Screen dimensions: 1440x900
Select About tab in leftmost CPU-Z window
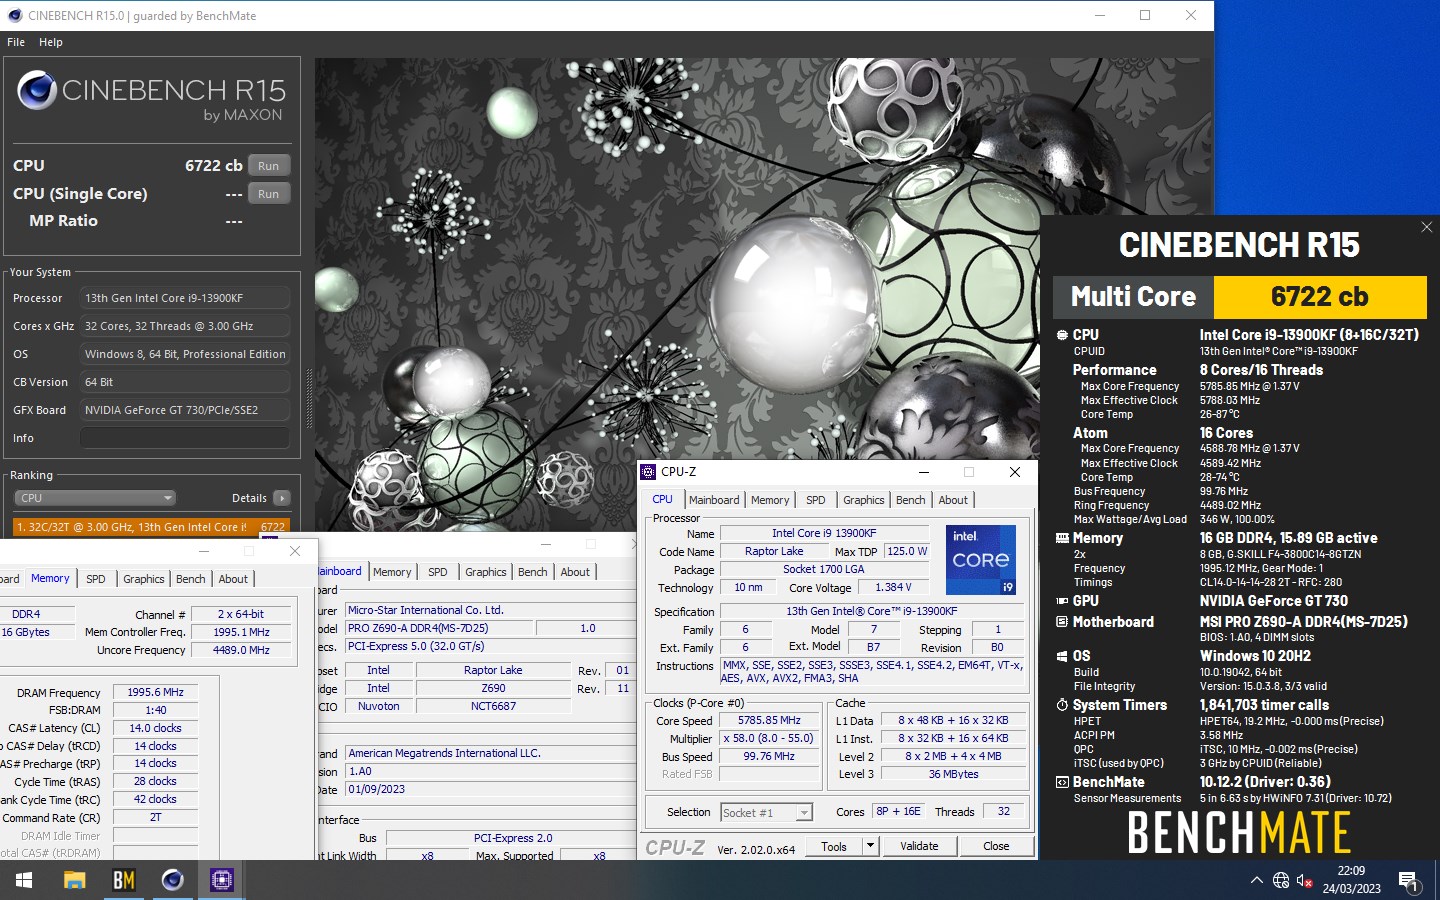(233, 579)
